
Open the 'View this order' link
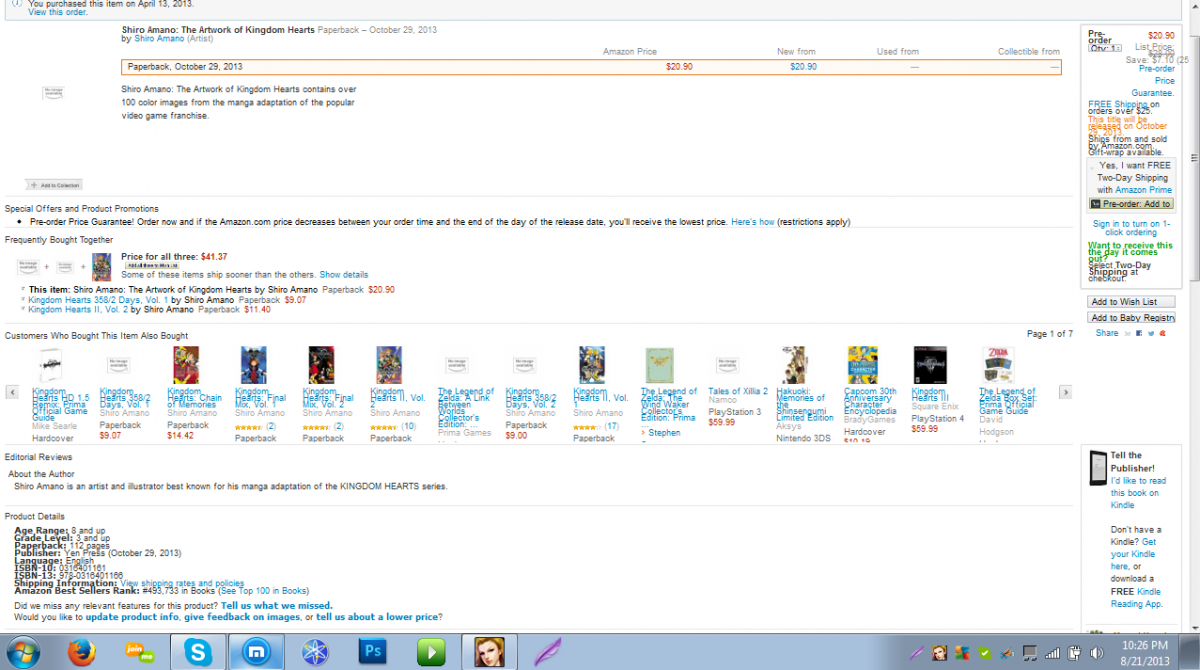coord(57,12)
